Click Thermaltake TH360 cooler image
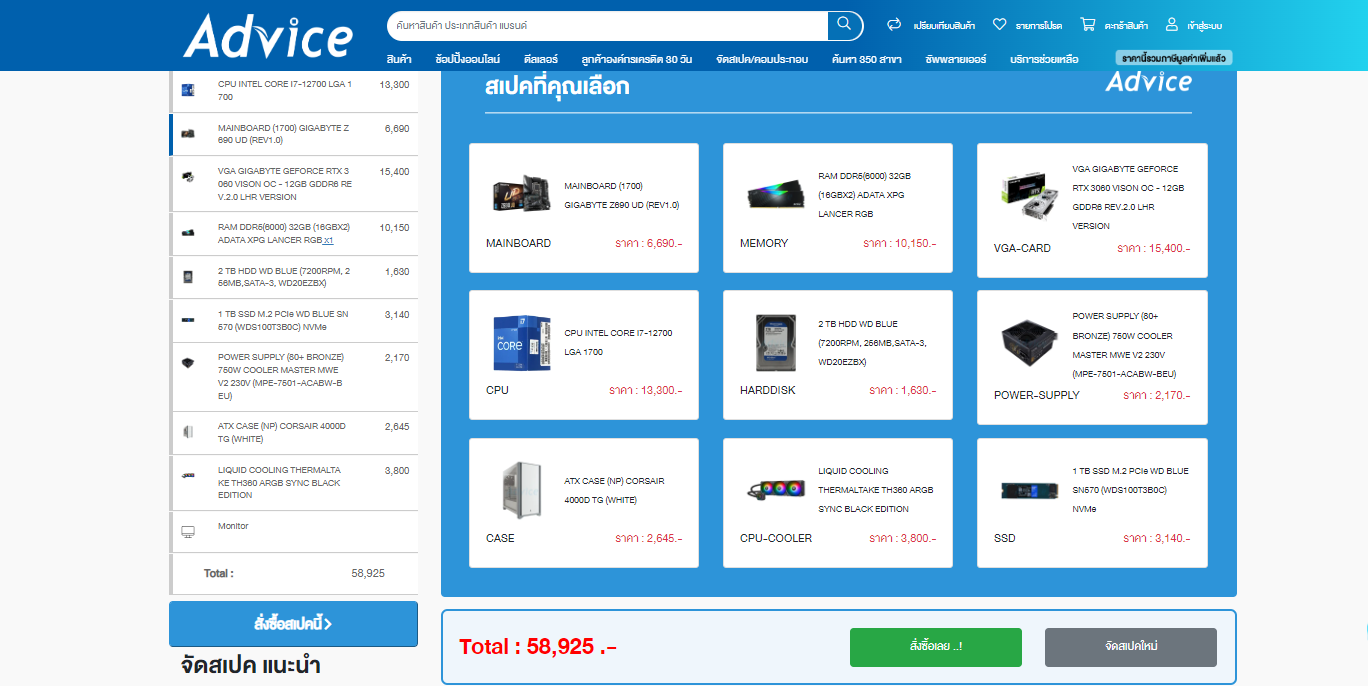Image resolution: width=1368 pixels, height=686 pixels. pyautogui.click(x=775, y=490)
